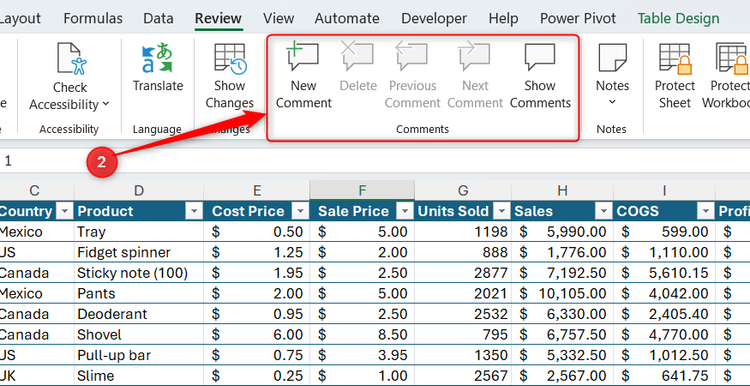Select column H header

562,190
